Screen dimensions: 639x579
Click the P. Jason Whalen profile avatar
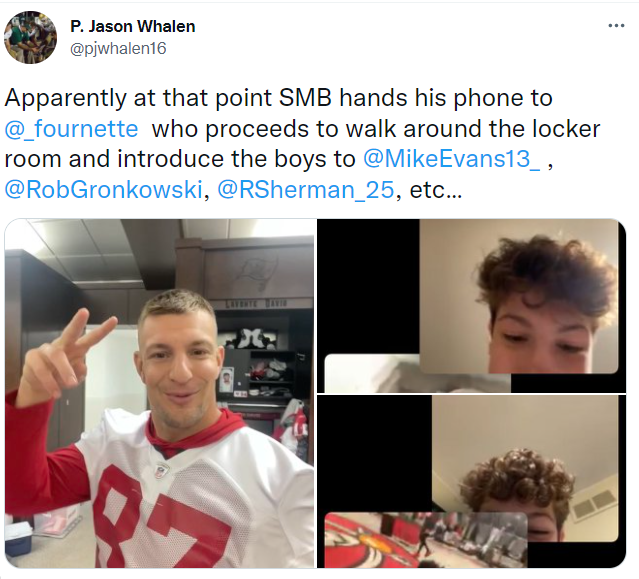coord(30,37)
